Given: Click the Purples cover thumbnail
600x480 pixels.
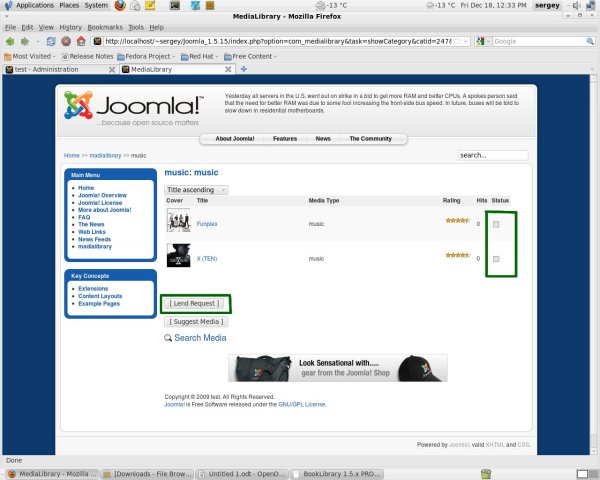Looking at the screenshot, I should (178, 220).
